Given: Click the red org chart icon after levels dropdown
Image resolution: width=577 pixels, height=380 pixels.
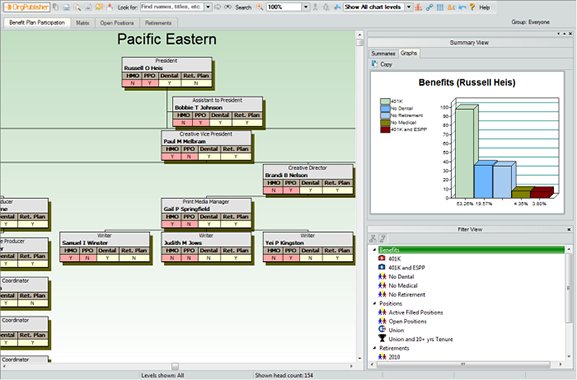Looking at the screenshot, I should 418,7.
